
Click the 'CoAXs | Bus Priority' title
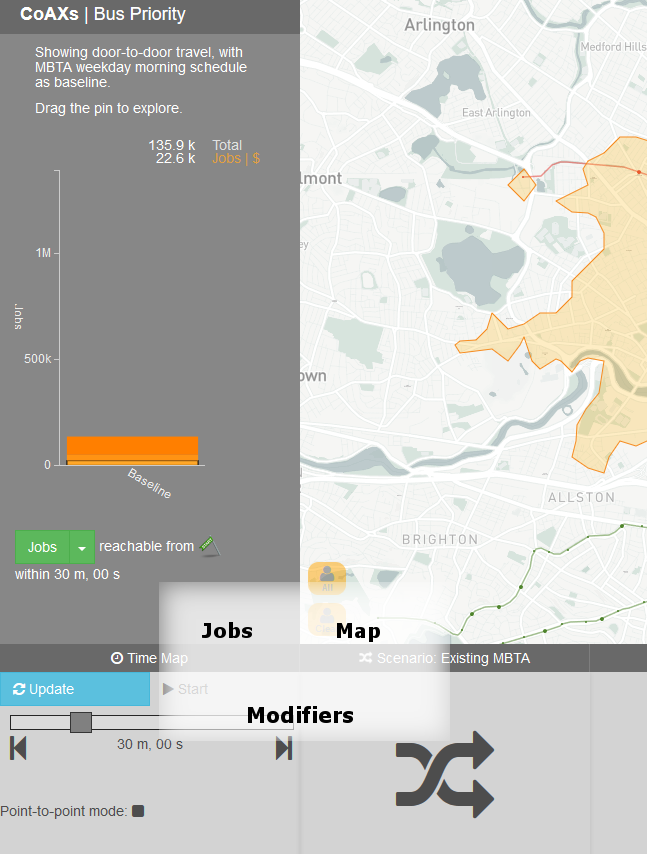tap(103, 14)
